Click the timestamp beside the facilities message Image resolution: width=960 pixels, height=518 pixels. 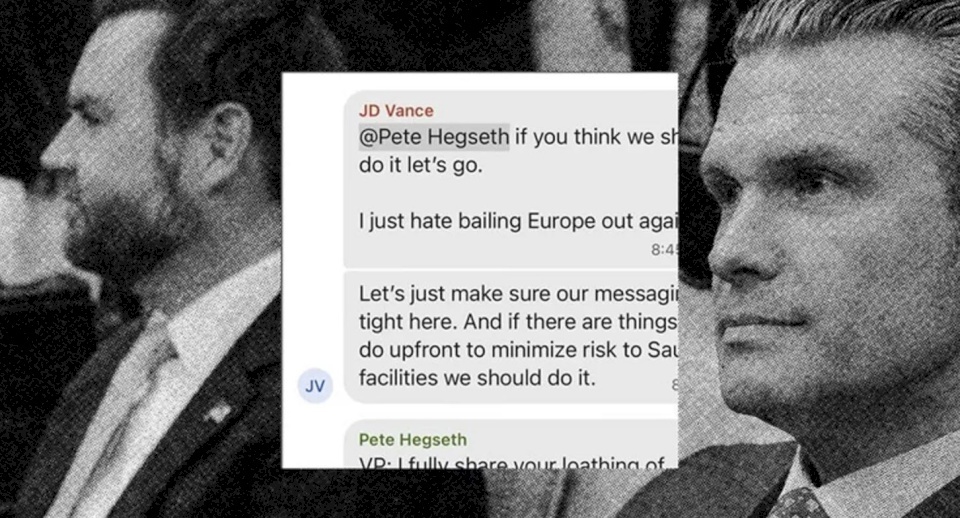(674, 385)
